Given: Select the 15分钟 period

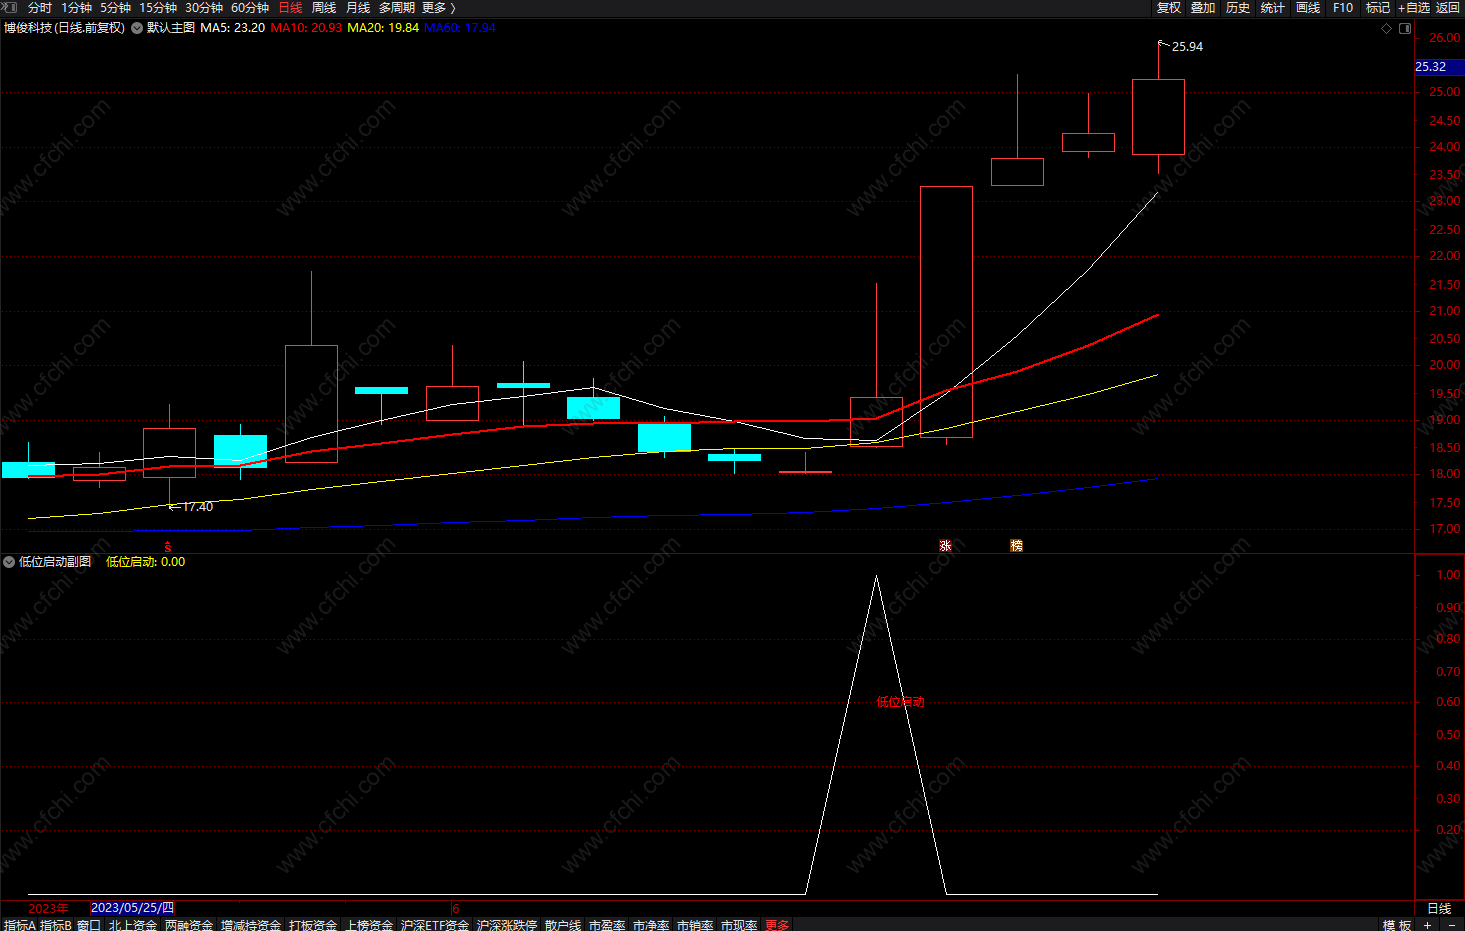Looking at the screenshot, I should tap(158, 8).
